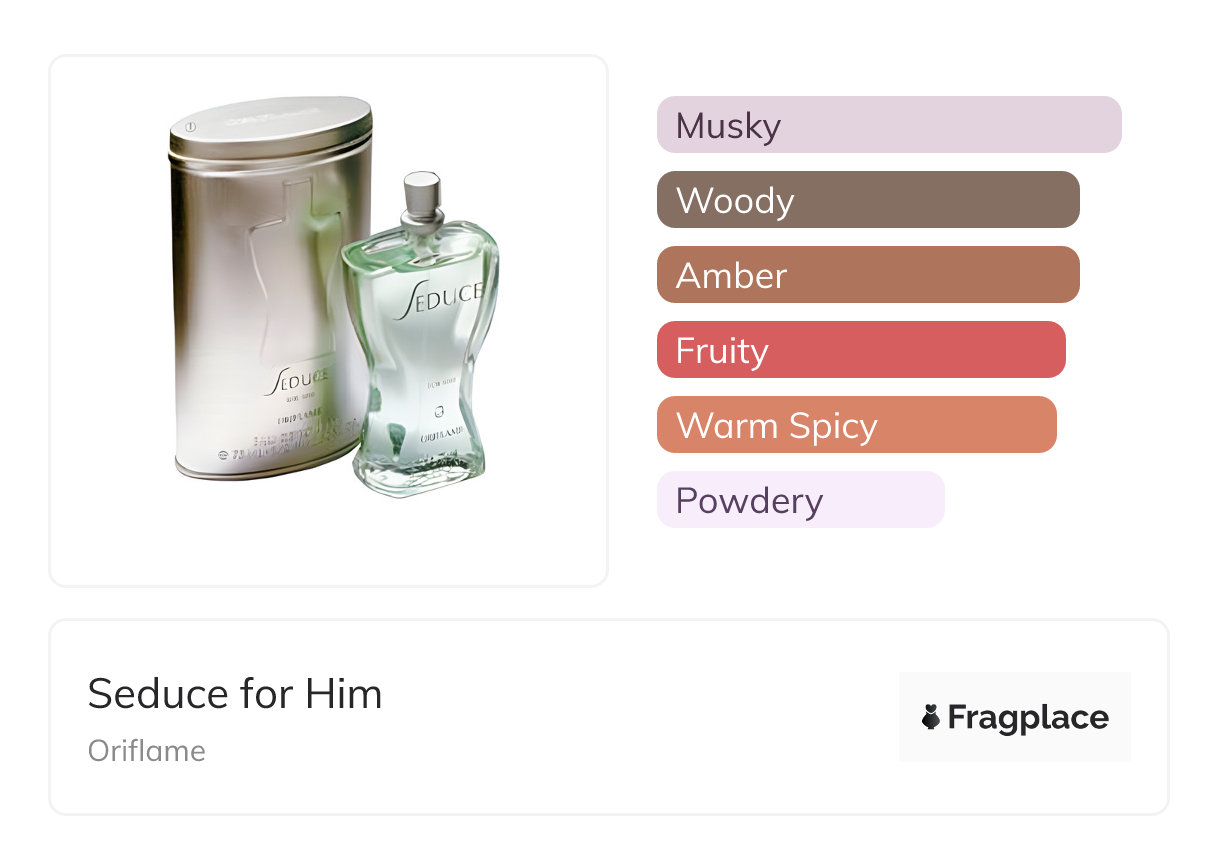Click the silver spray cap on the bottle
Screen dimensions: 1218x864
(422, 189)
